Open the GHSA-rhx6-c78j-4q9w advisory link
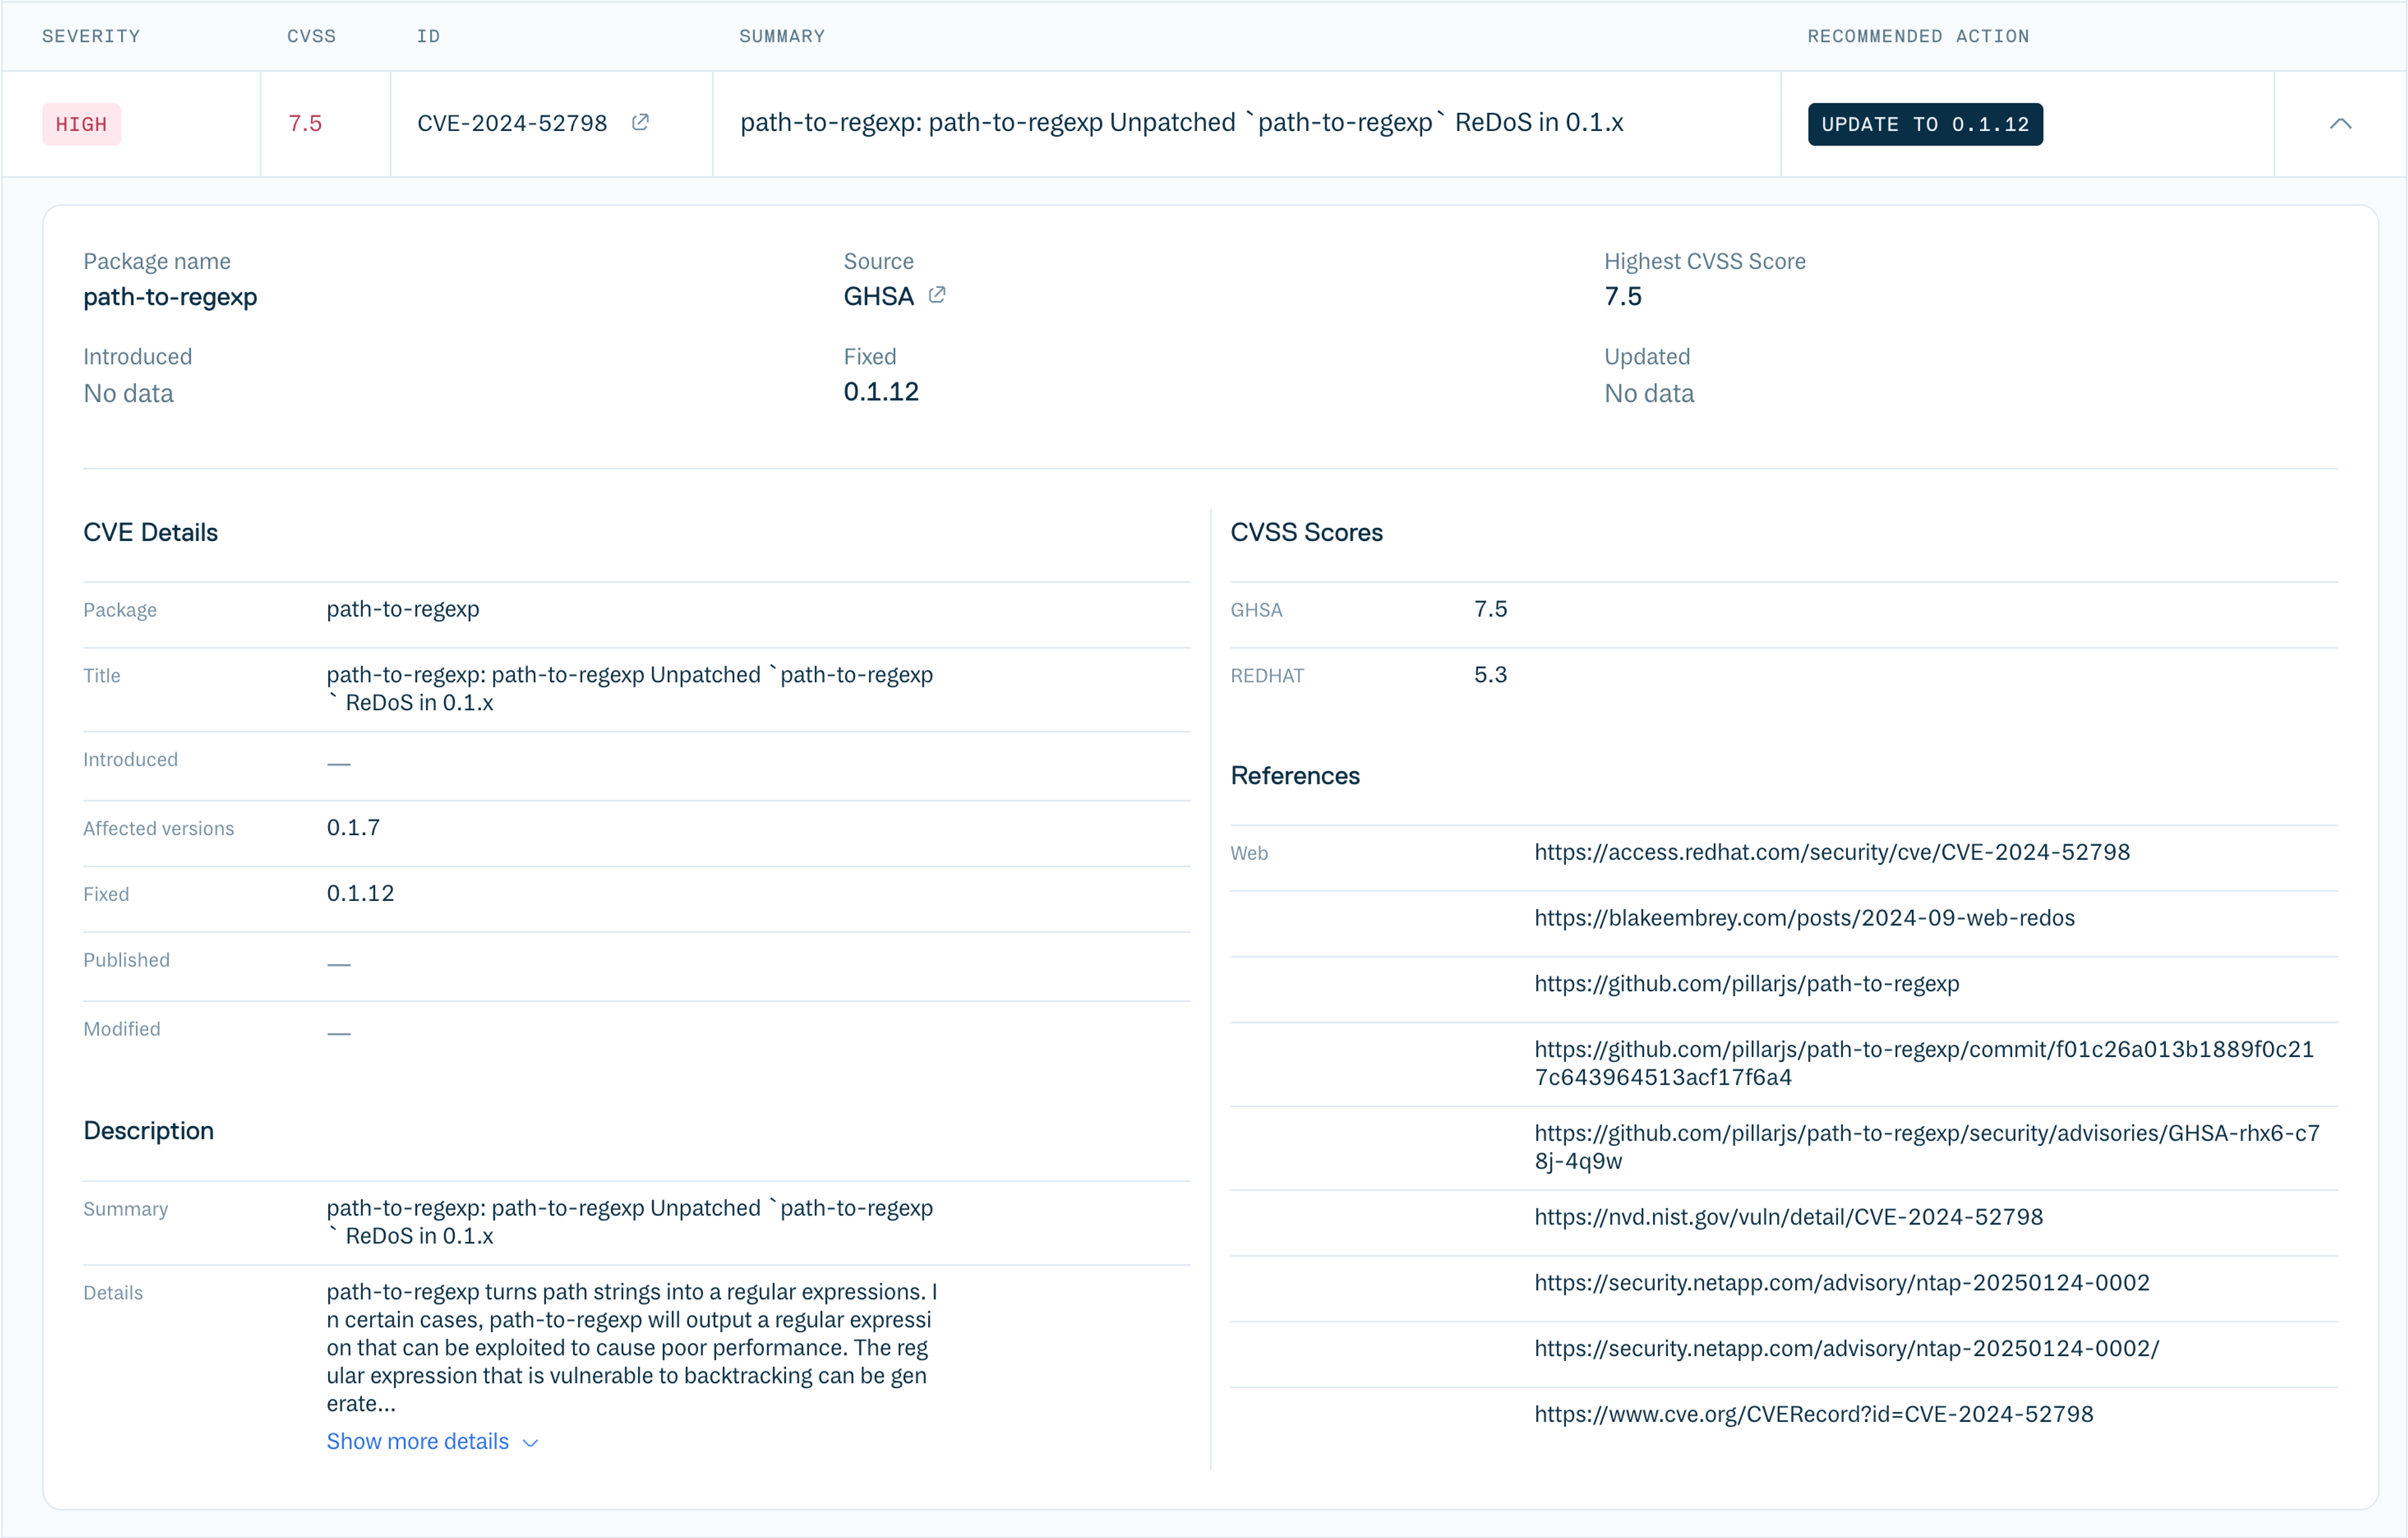Viewport: 2408px width, 1538px height. [x=1927, y=1147]
